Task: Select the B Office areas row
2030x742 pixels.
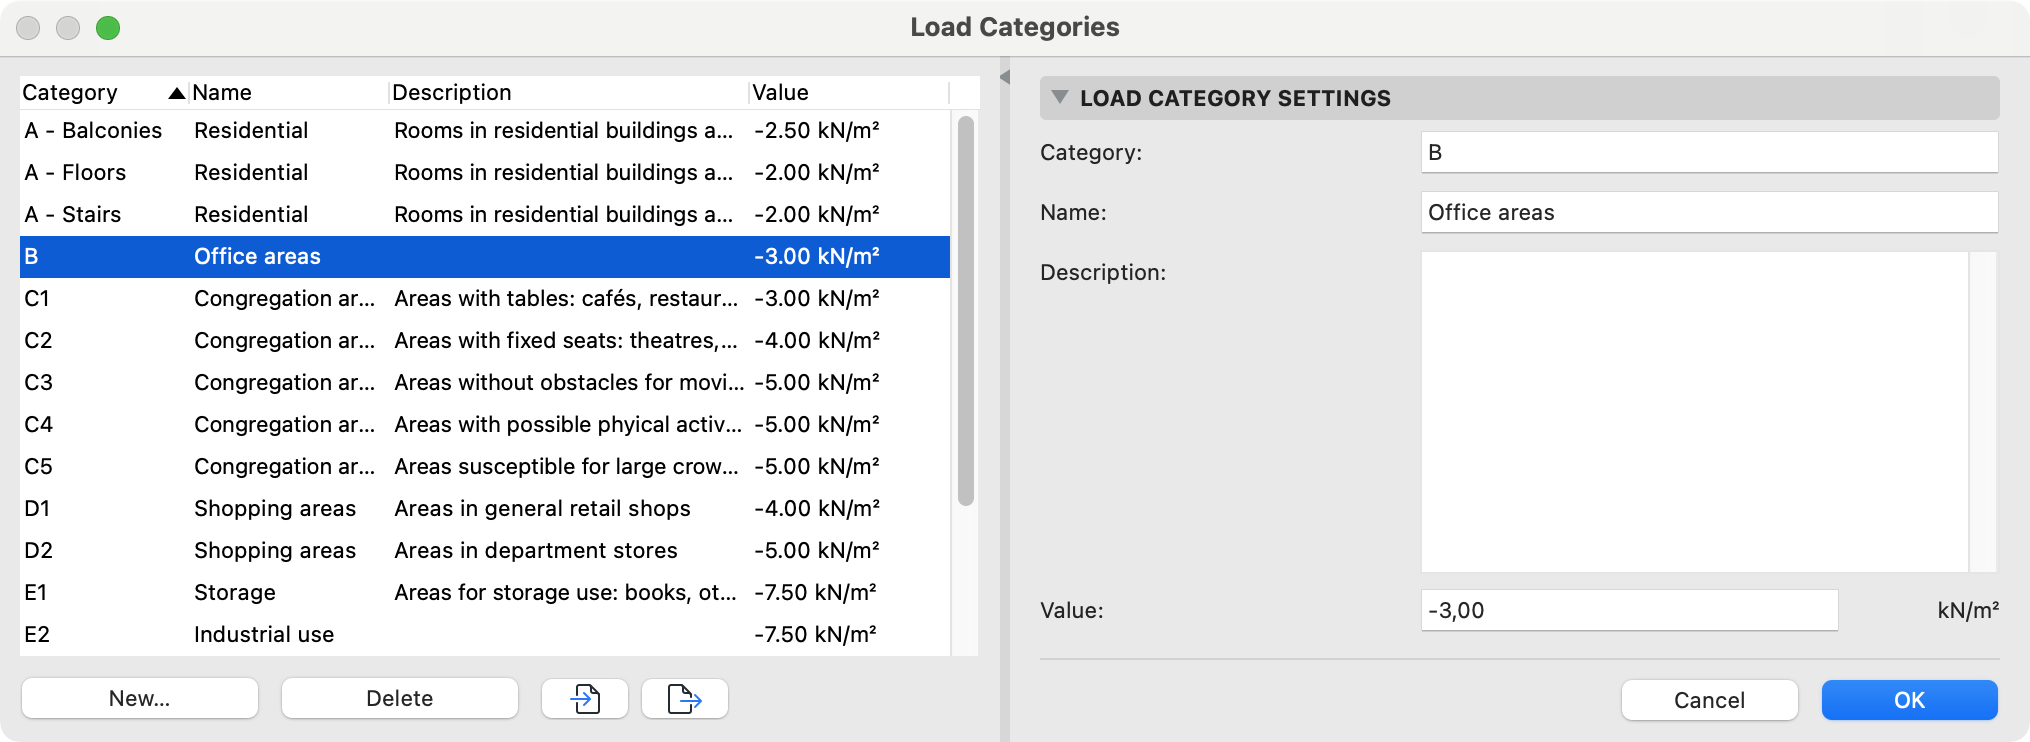Action: coord(485,256)
